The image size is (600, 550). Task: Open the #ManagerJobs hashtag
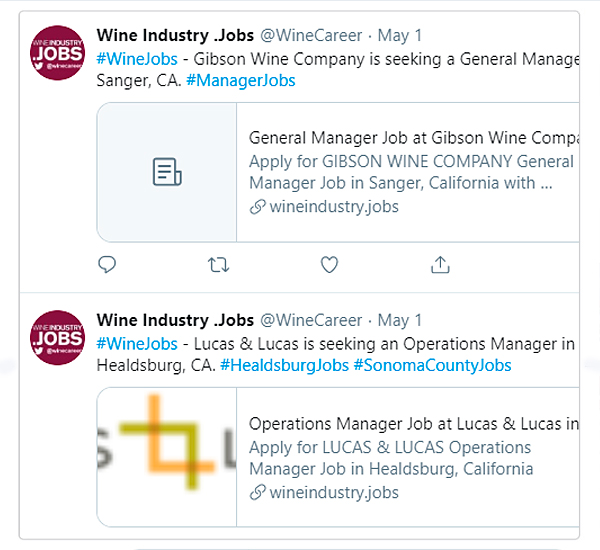point(241,81)
